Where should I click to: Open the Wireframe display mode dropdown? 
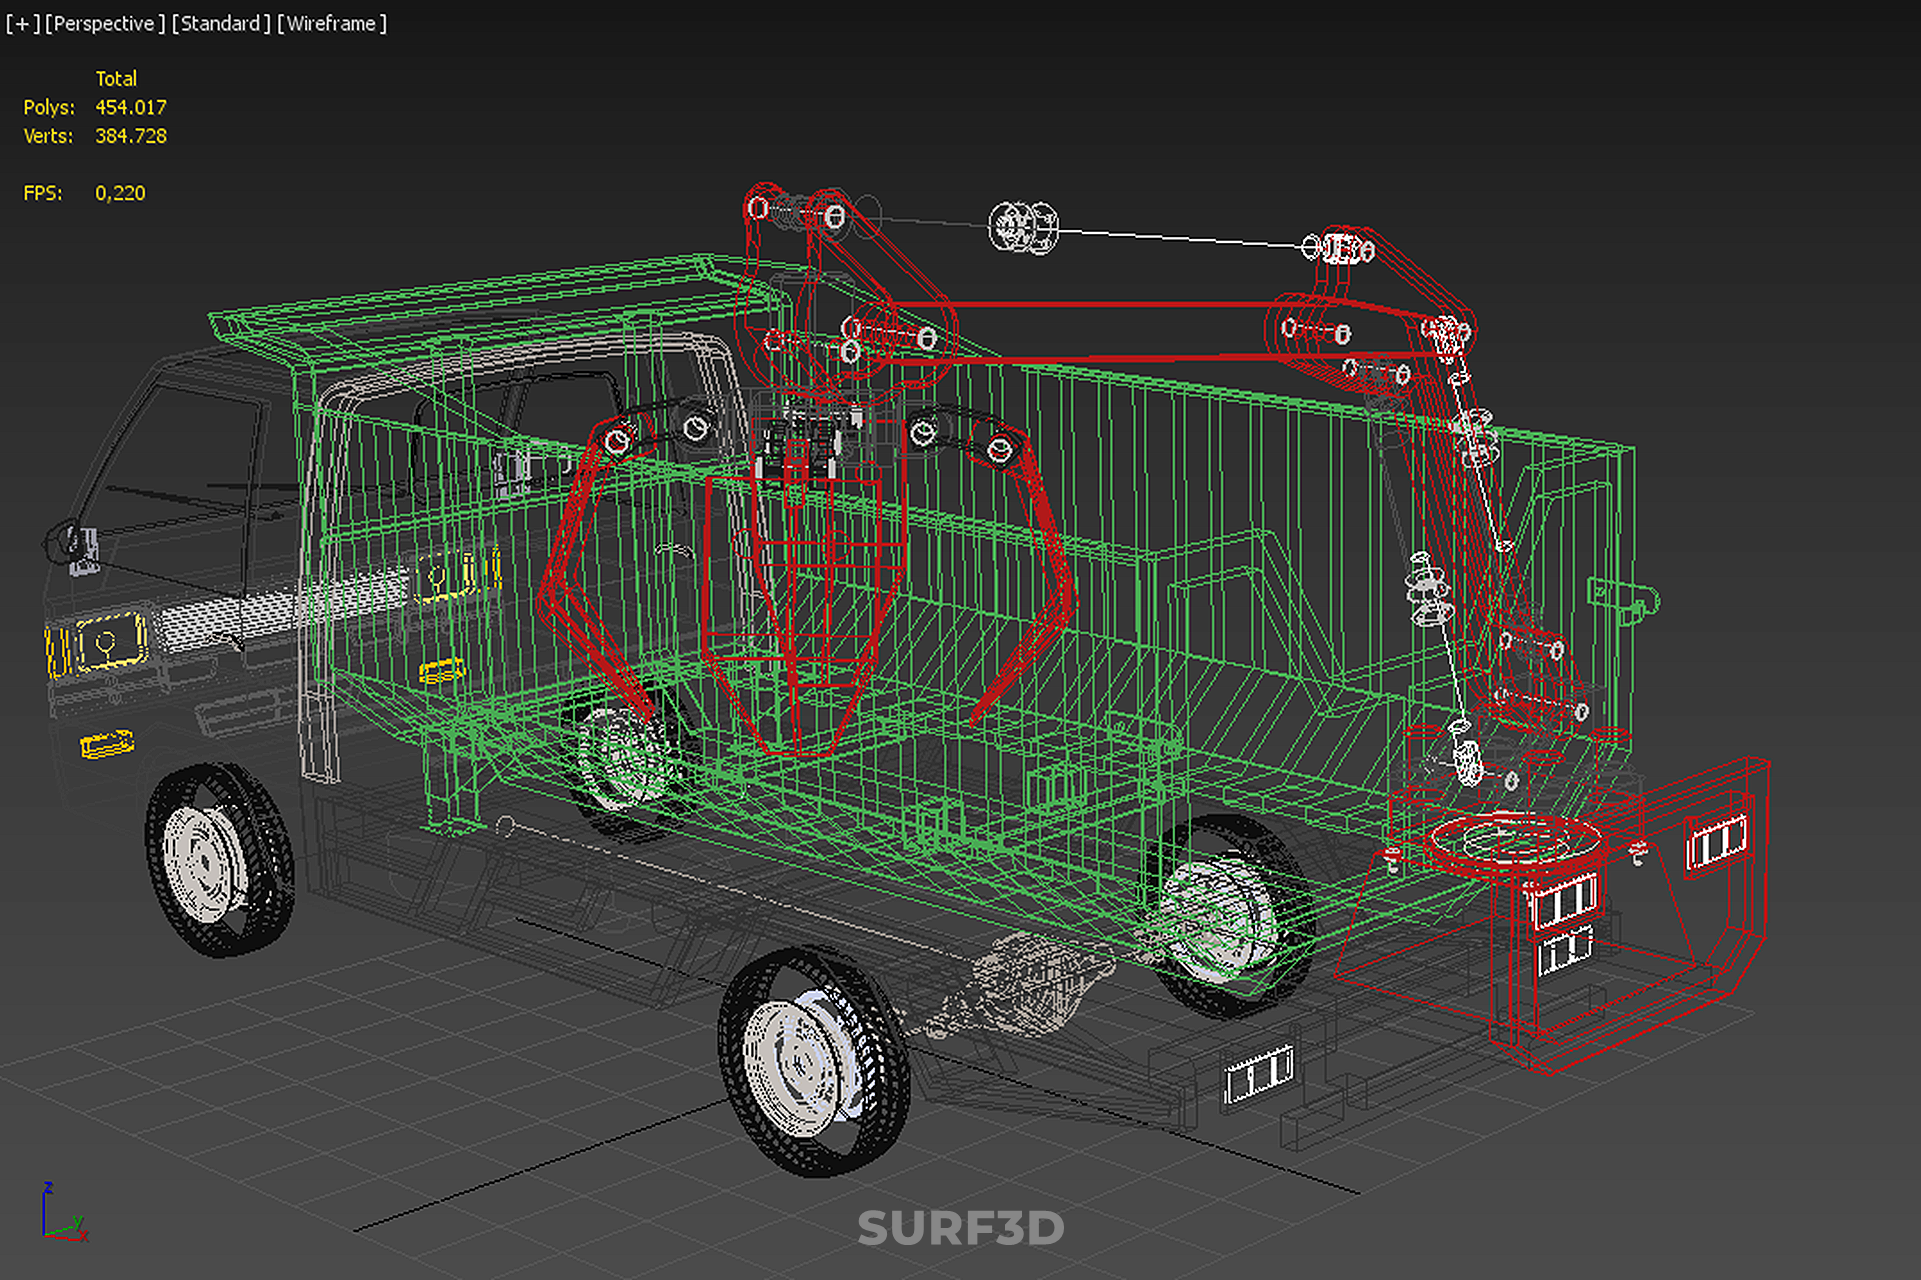pyautogui.click(x=331, y=23)
